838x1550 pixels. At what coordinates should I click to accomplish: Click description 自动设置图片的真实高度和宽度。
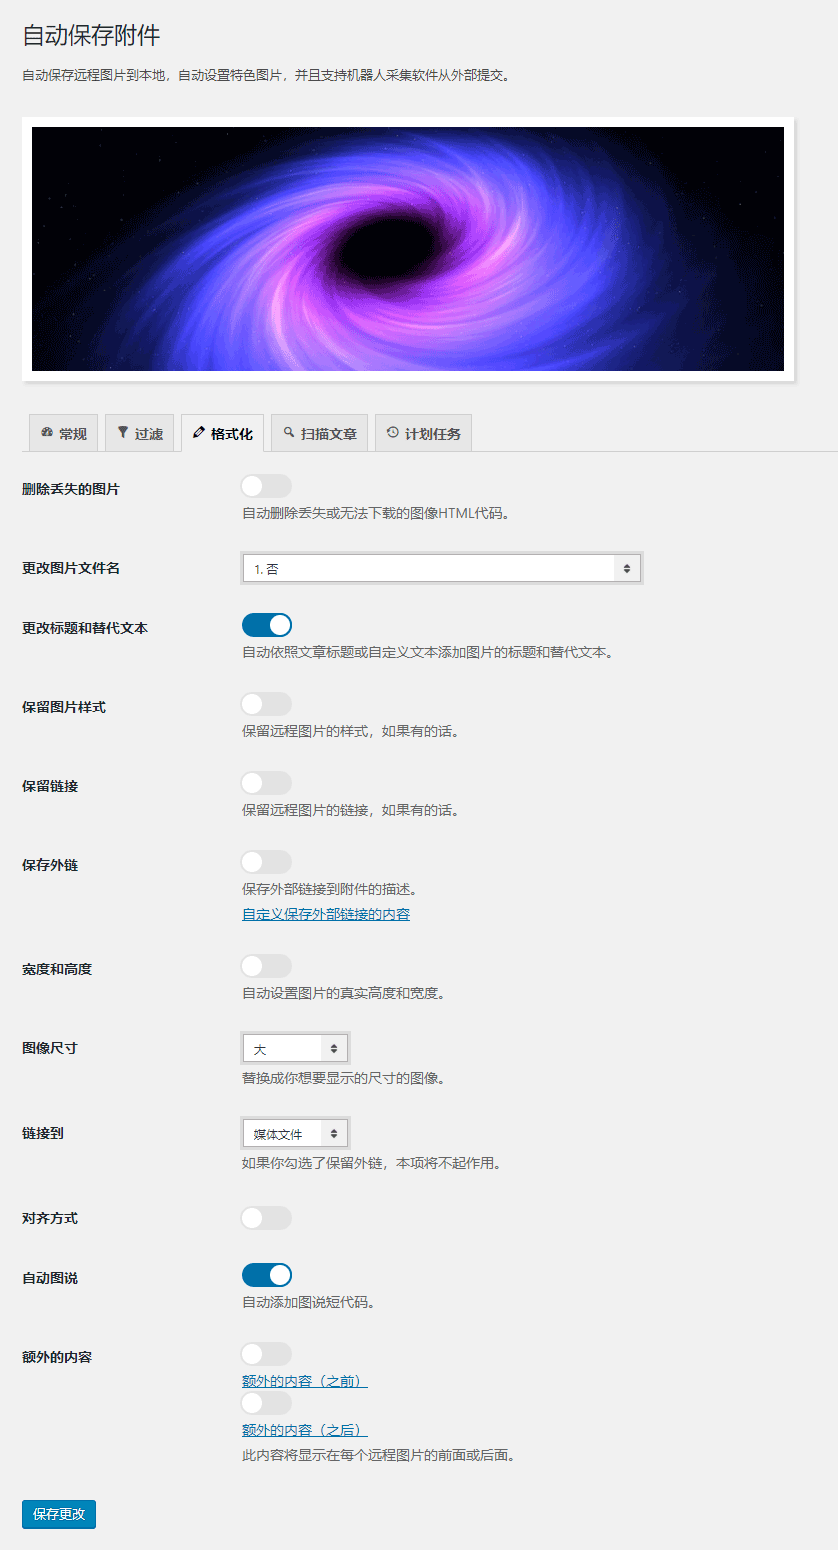[343, 993]
